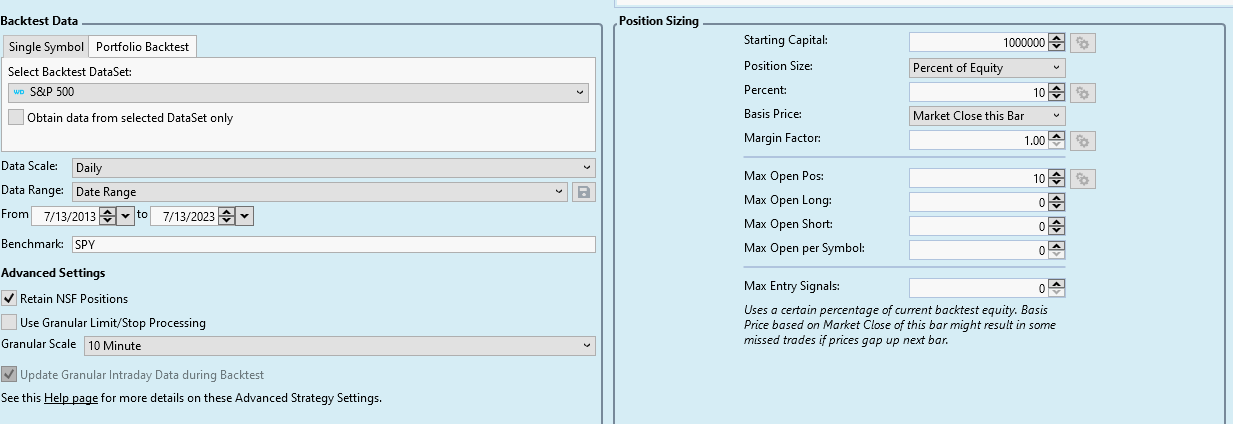Screen dimensions: 1233x424
Task: Open the S&P 500 DataSet dropdown
Action: click(x=298, y=92)
